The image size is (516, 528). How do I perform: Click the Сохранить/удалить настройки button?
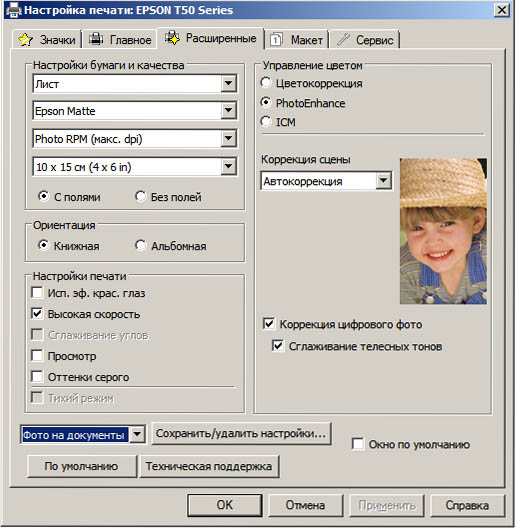coord(241,433)
